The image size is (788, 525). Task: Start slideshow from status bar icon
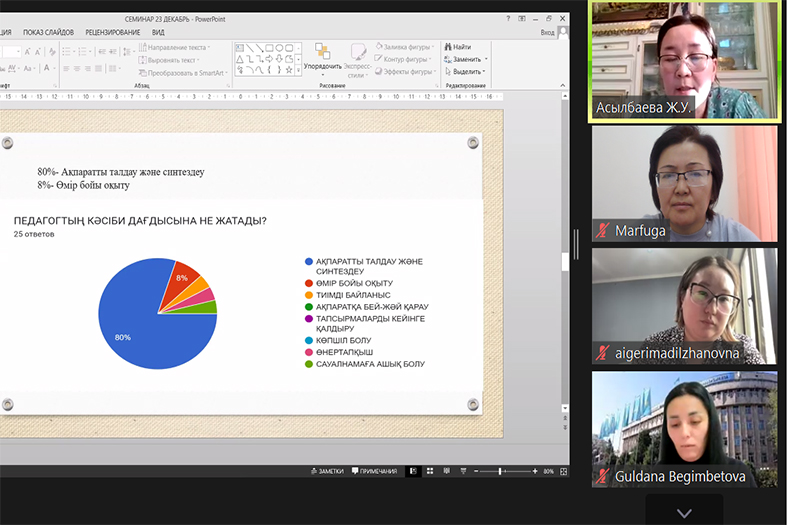click(x=464, y=471)
